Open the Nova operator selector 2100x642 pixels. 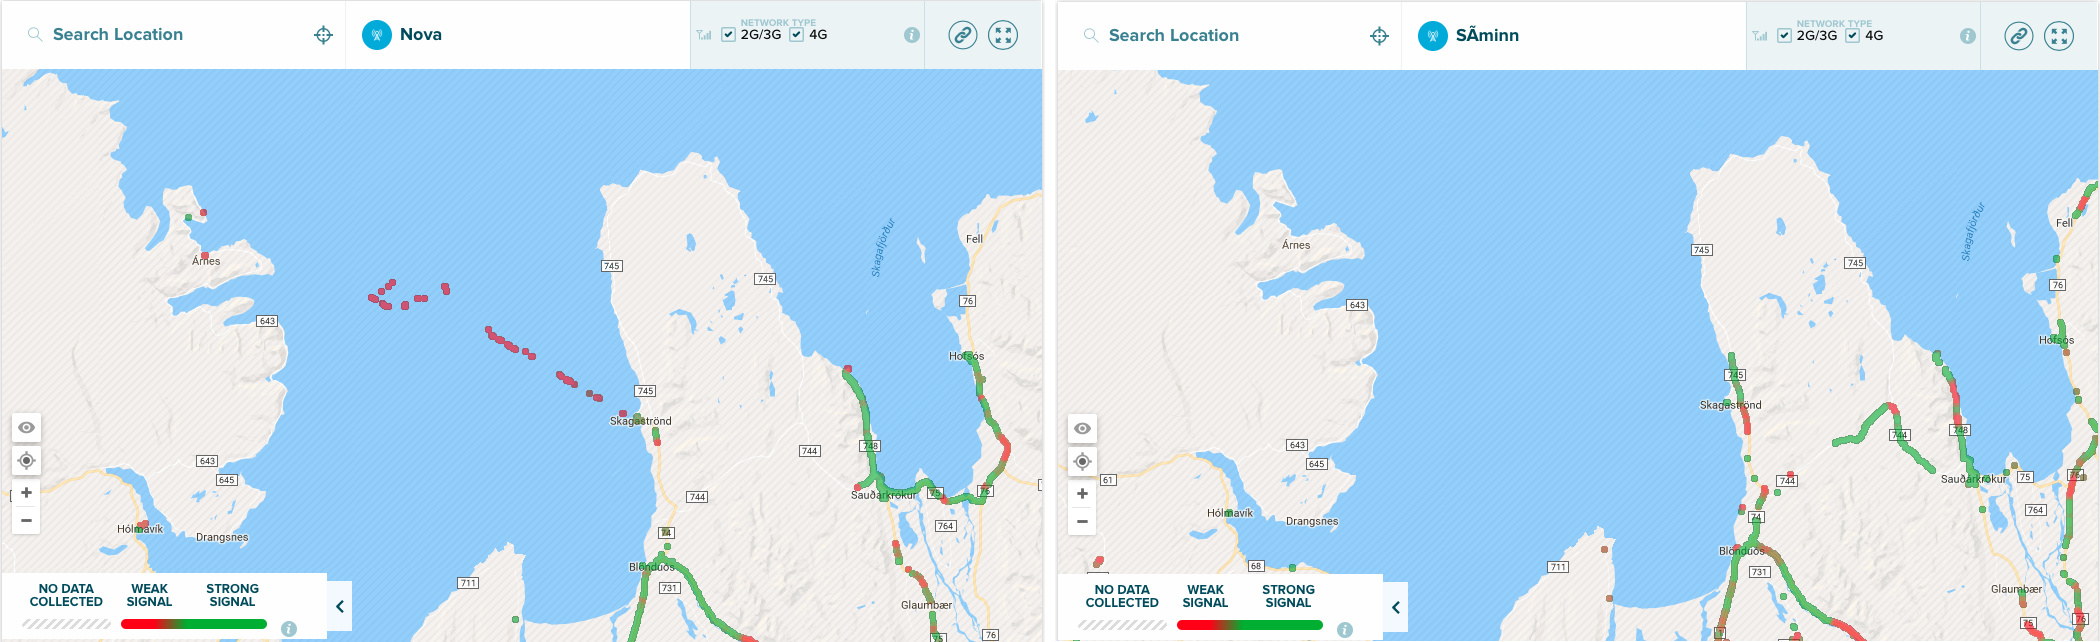pyautogui.click(x=420, y=35)
